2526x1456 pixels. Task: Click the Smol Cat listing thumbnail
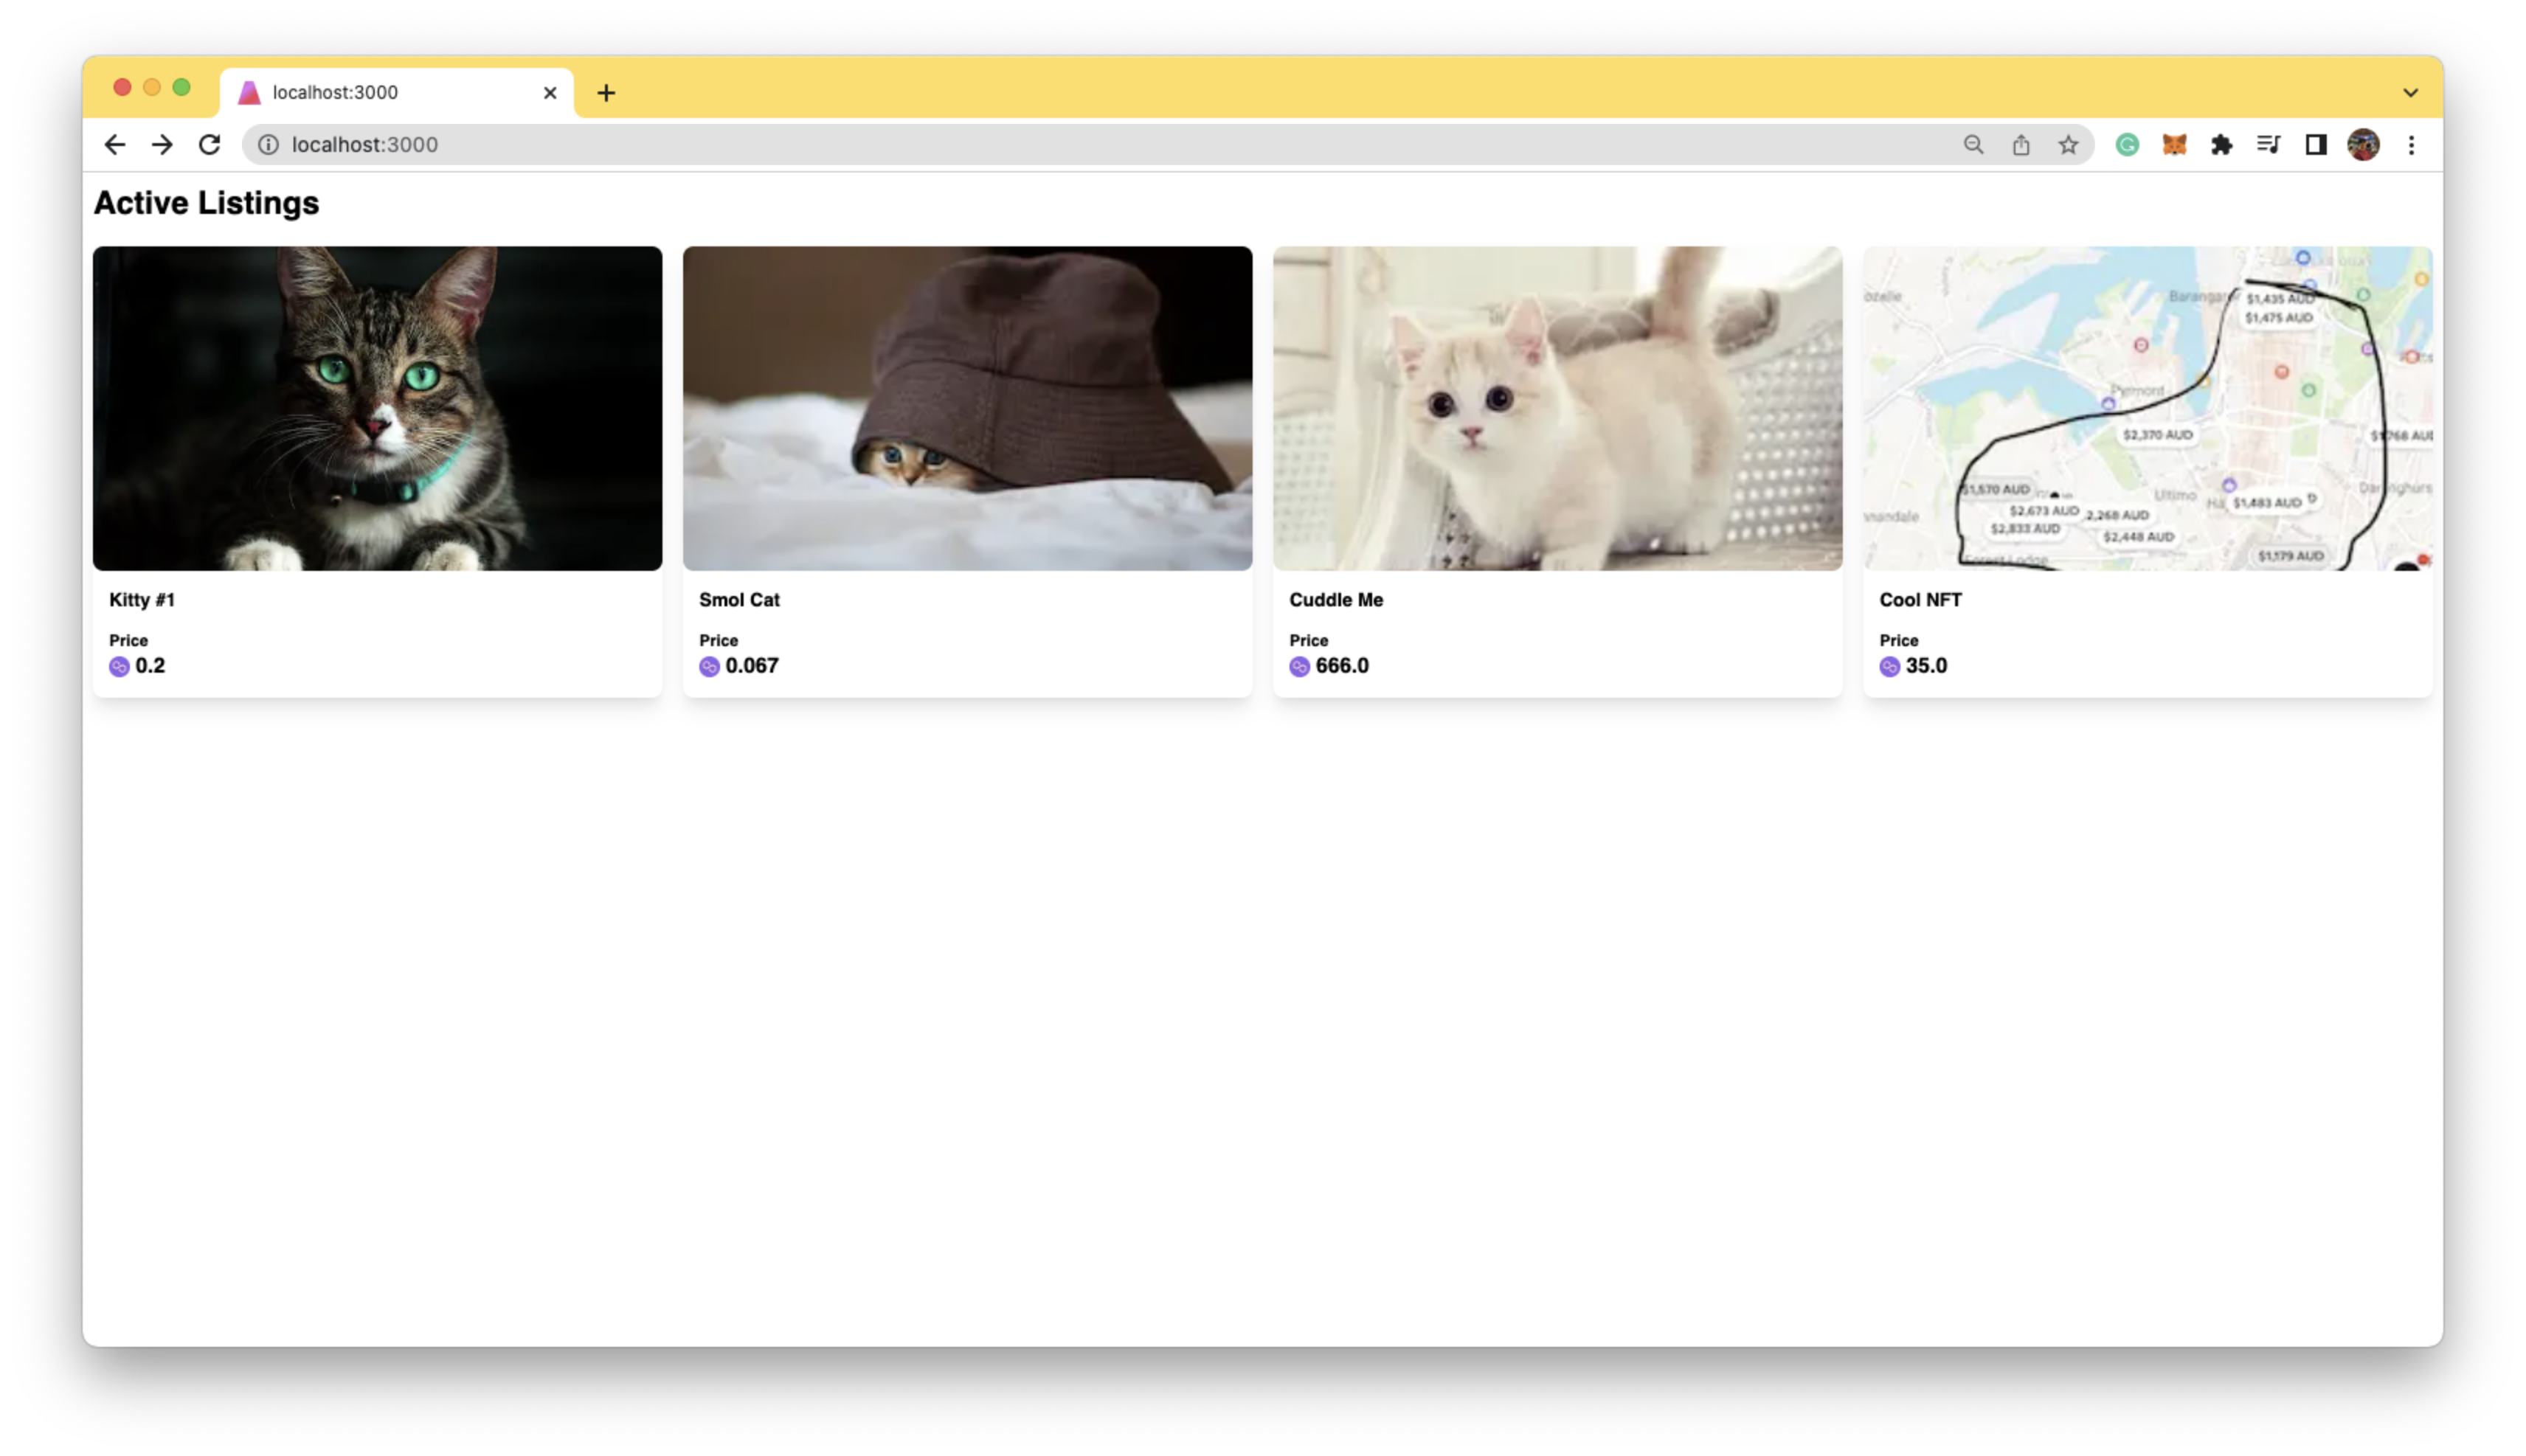pos(966,408)
